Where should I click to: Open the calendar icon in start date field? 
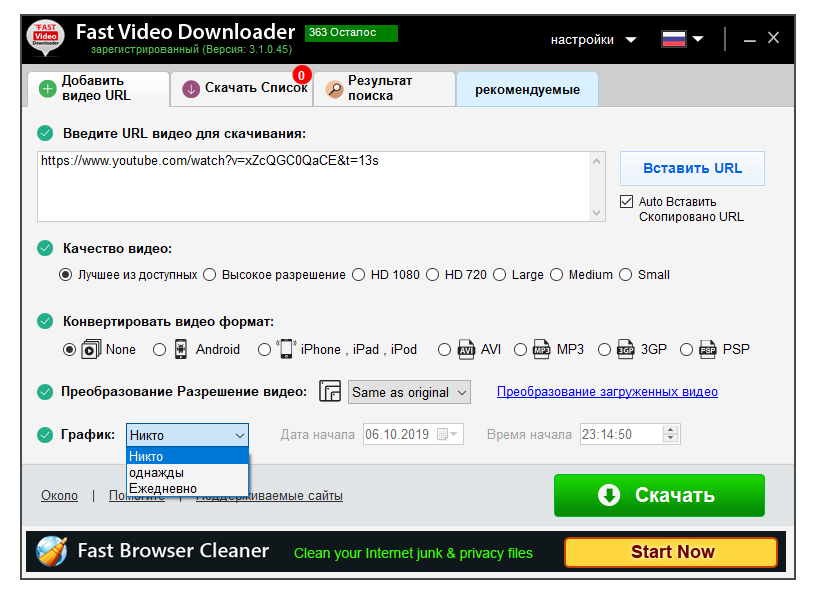(x=443, y=434)
